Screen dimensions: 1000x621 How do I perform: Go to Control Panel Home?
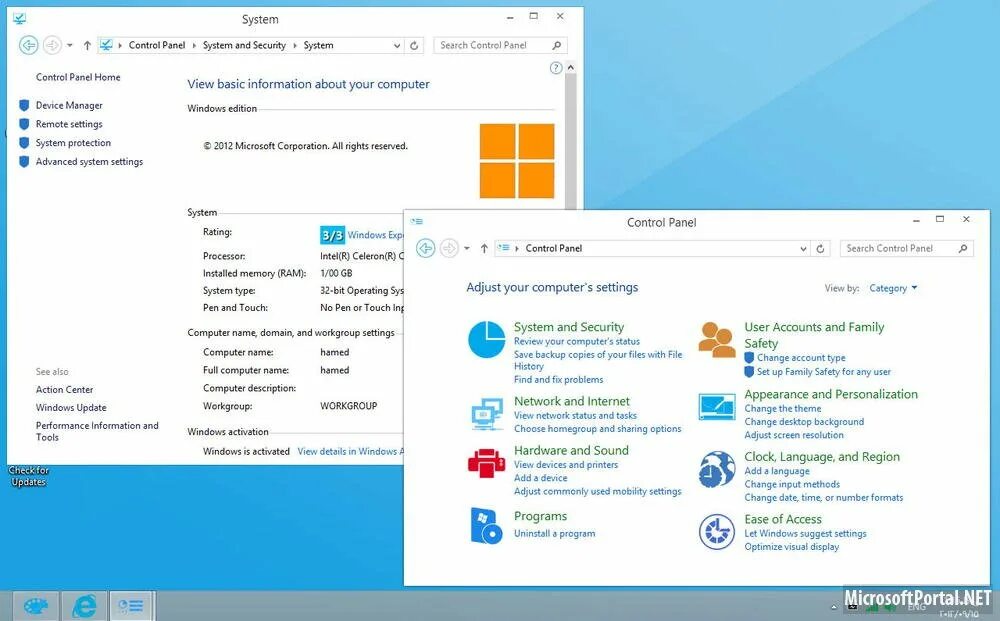[78, 77]
